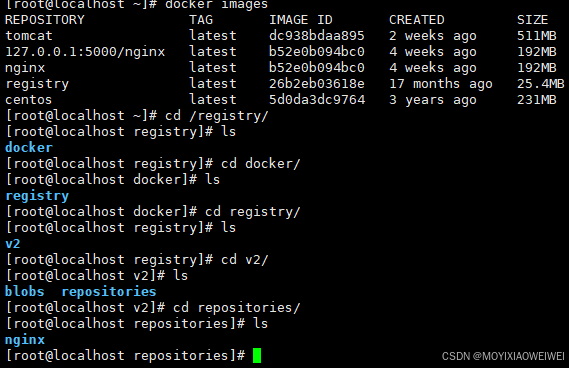Click the 231MB size value
This screenshot has height=368, width=569.
[x=536, y=99]
